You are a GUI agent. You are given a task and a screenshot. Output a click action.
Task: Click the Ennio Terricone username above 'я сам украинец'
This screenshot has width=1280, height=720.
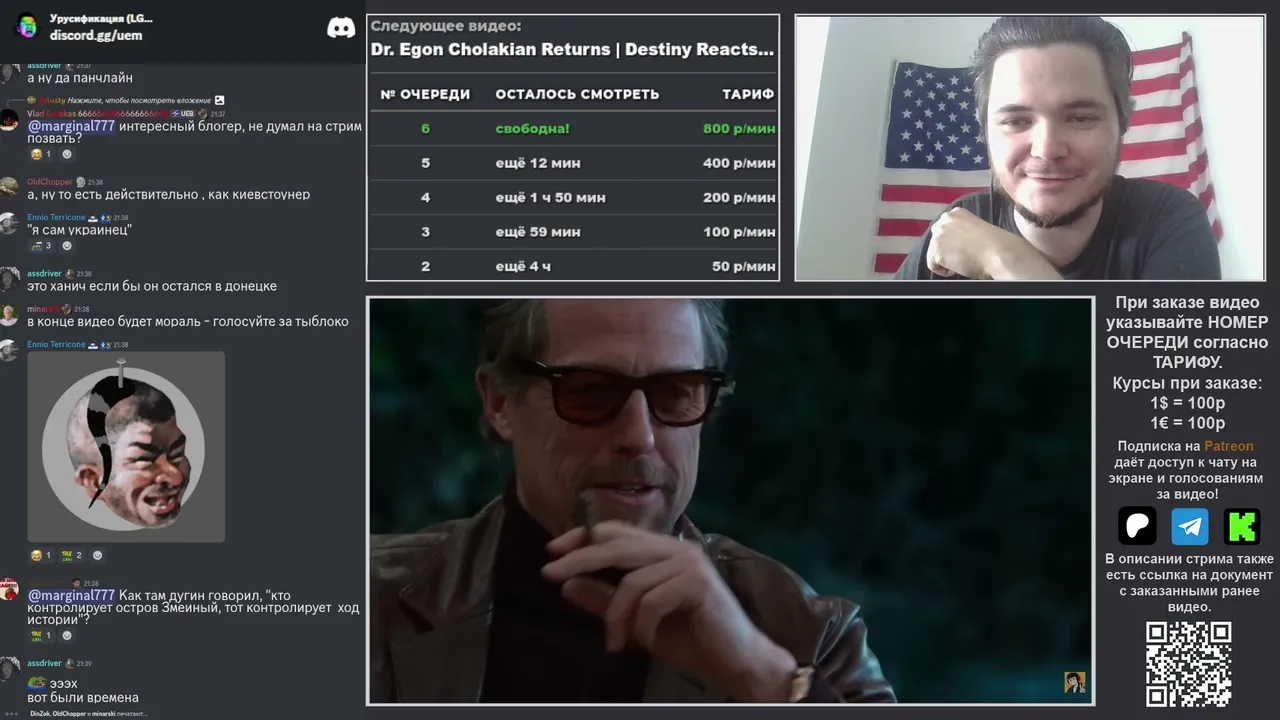tap(56, 217)
